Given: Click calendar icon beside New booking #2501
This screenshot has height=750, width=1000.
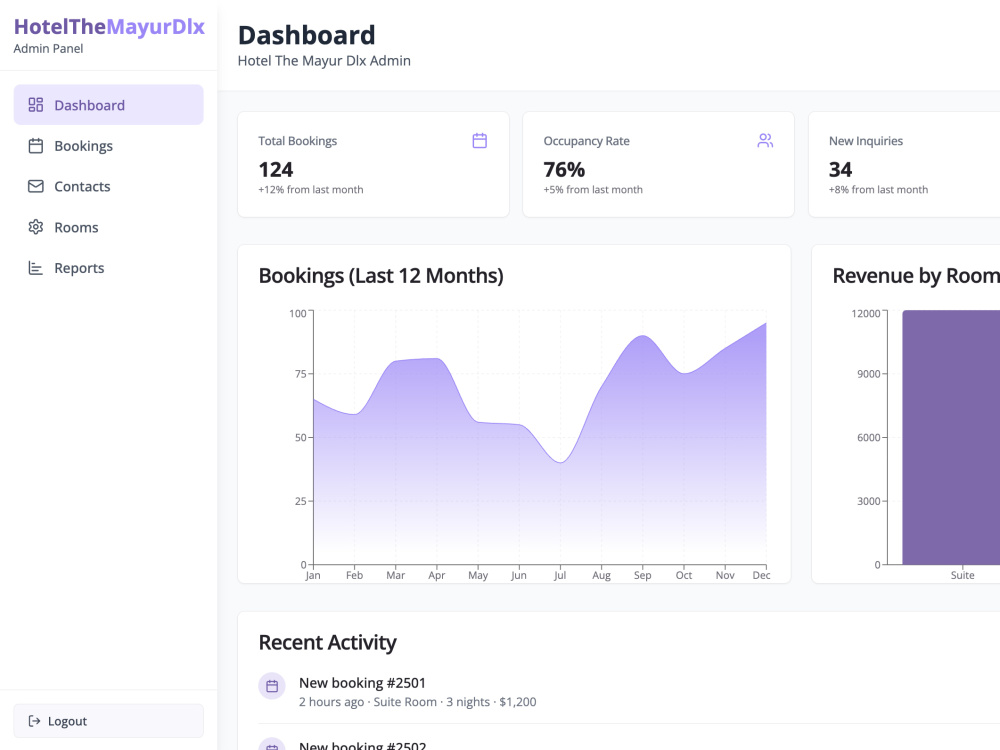Looking at the screenshot, I should click(272, 686).
